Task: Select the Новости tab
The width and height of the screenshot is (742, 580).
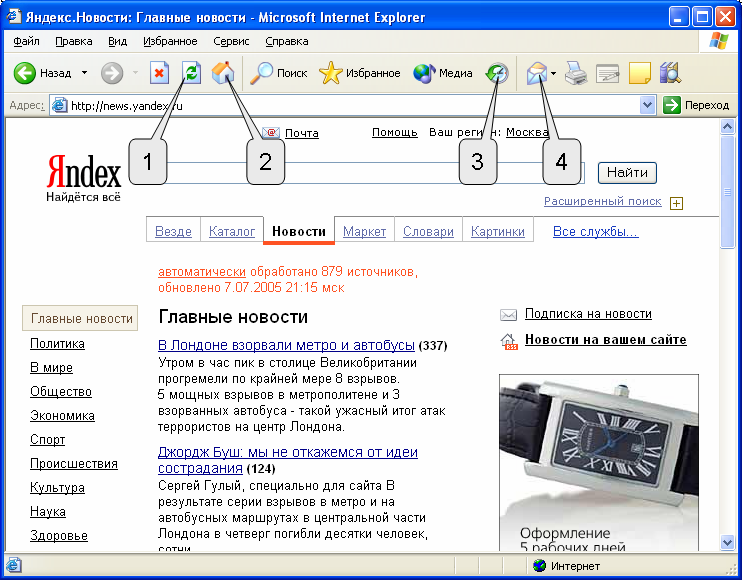Action: [x=299, y=231]
